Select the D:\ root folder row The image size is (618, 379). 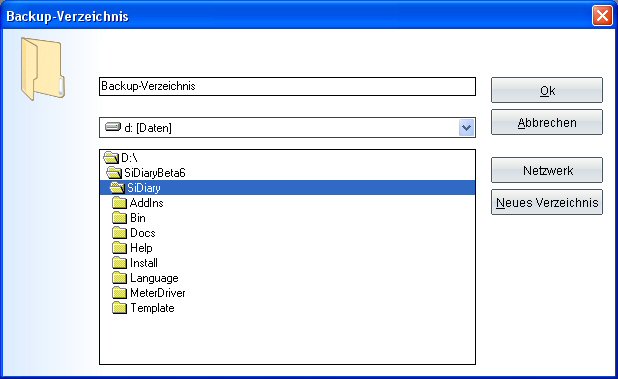coord(287,158)
